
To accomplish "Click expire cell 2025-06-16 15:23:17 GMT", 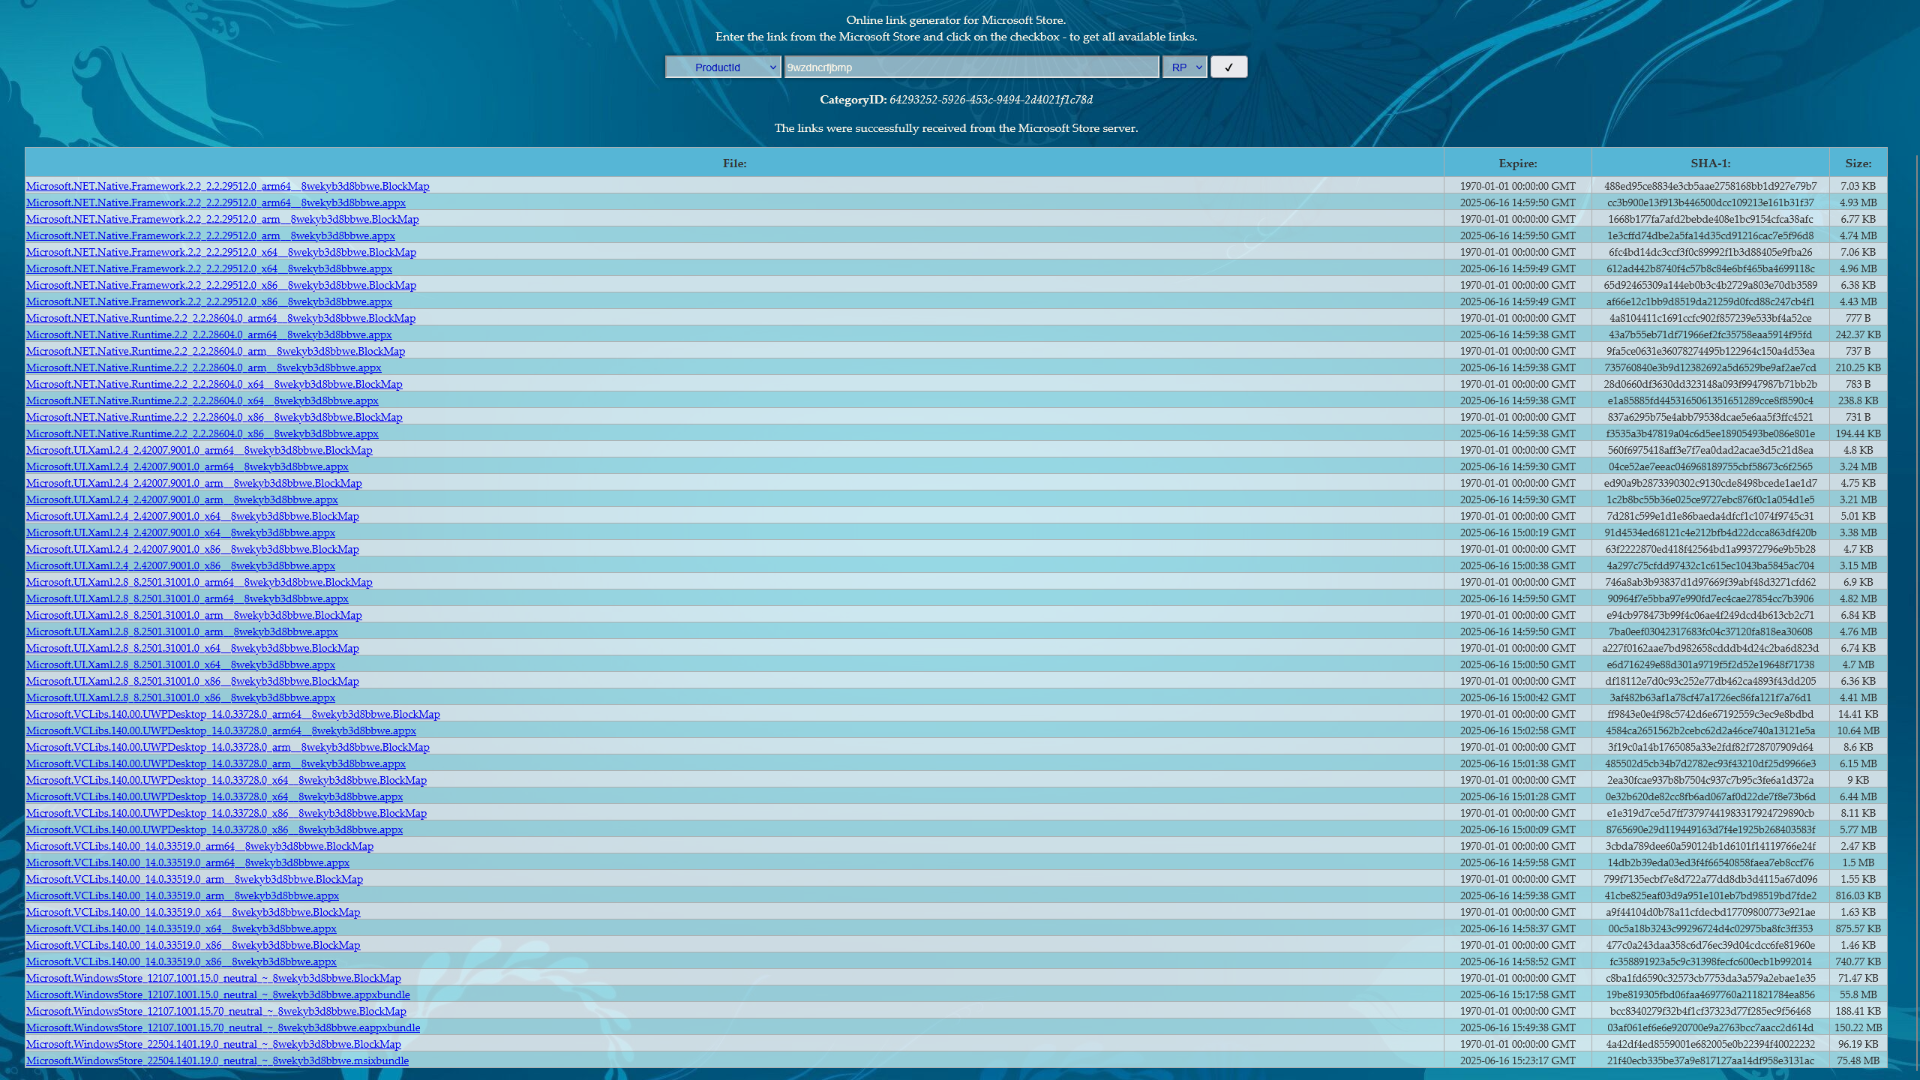I will (x=1517, y=1061).
